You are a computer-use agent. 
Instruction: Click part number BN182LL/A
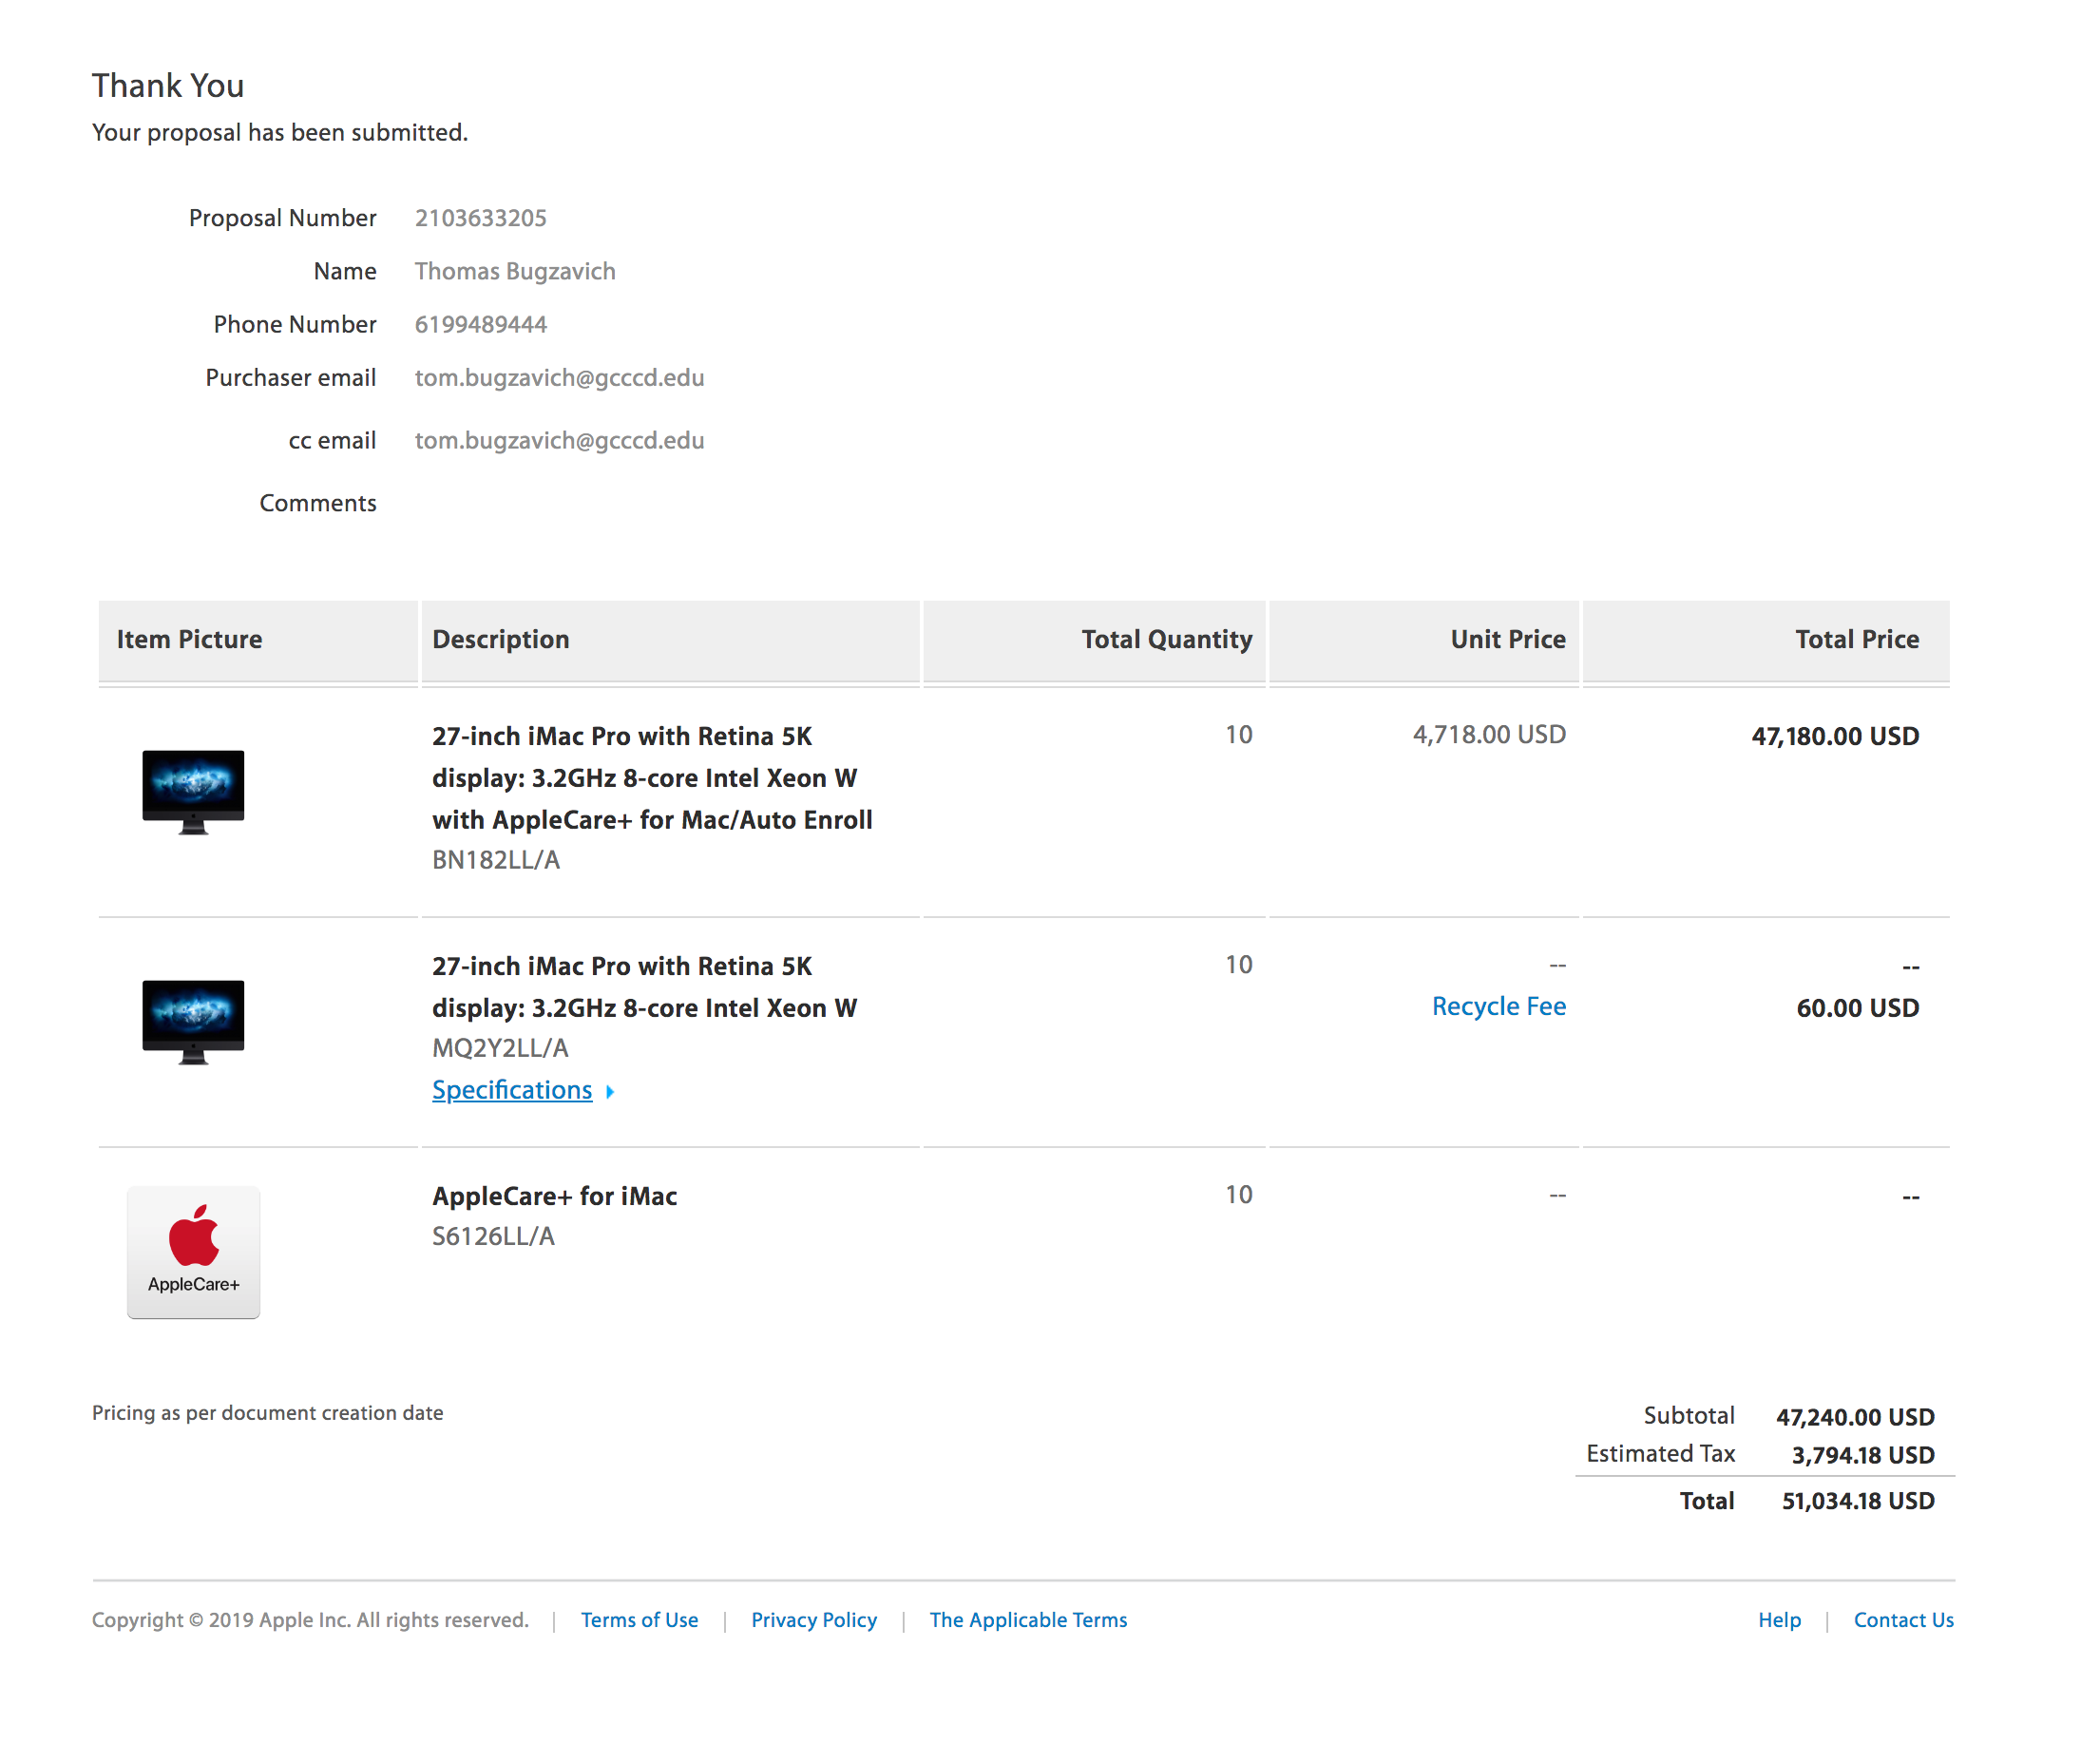(495, 860)
